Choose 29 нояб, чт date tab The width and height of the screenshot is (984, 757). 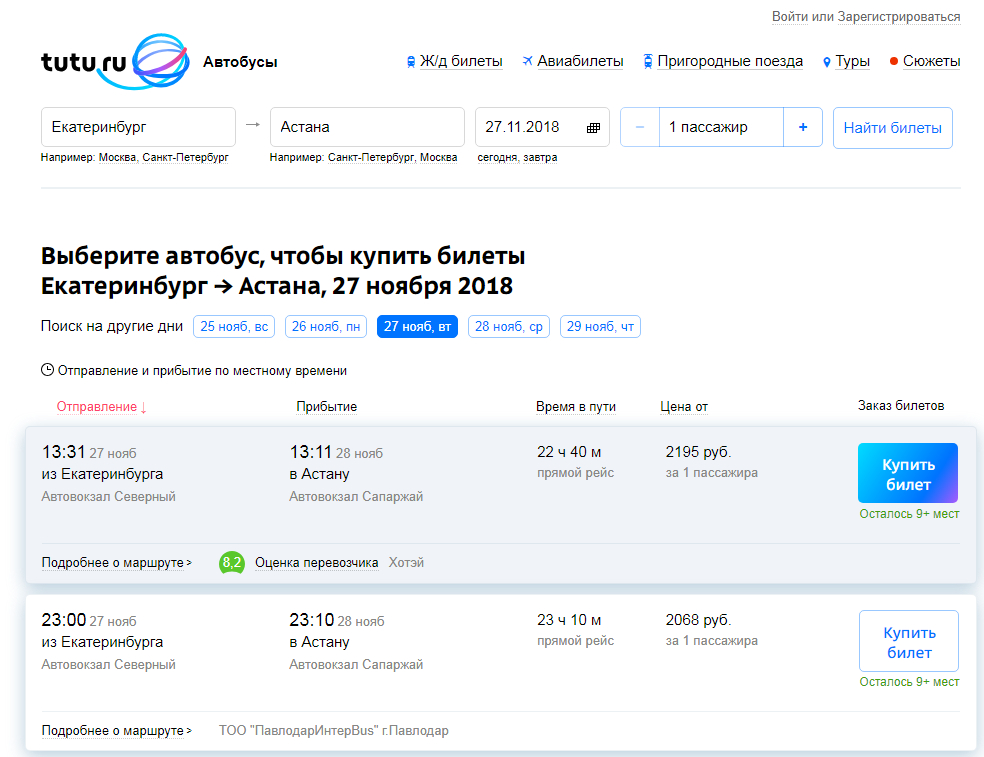point(600,327)
